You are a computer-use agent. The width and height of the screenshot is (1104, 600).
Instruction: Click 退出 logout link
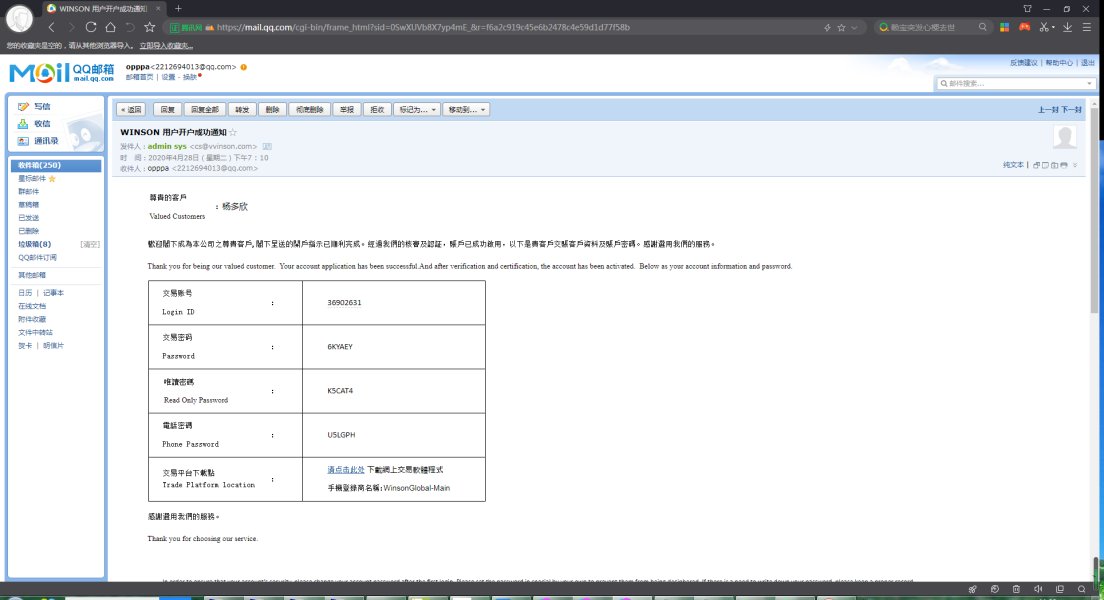1088,63
